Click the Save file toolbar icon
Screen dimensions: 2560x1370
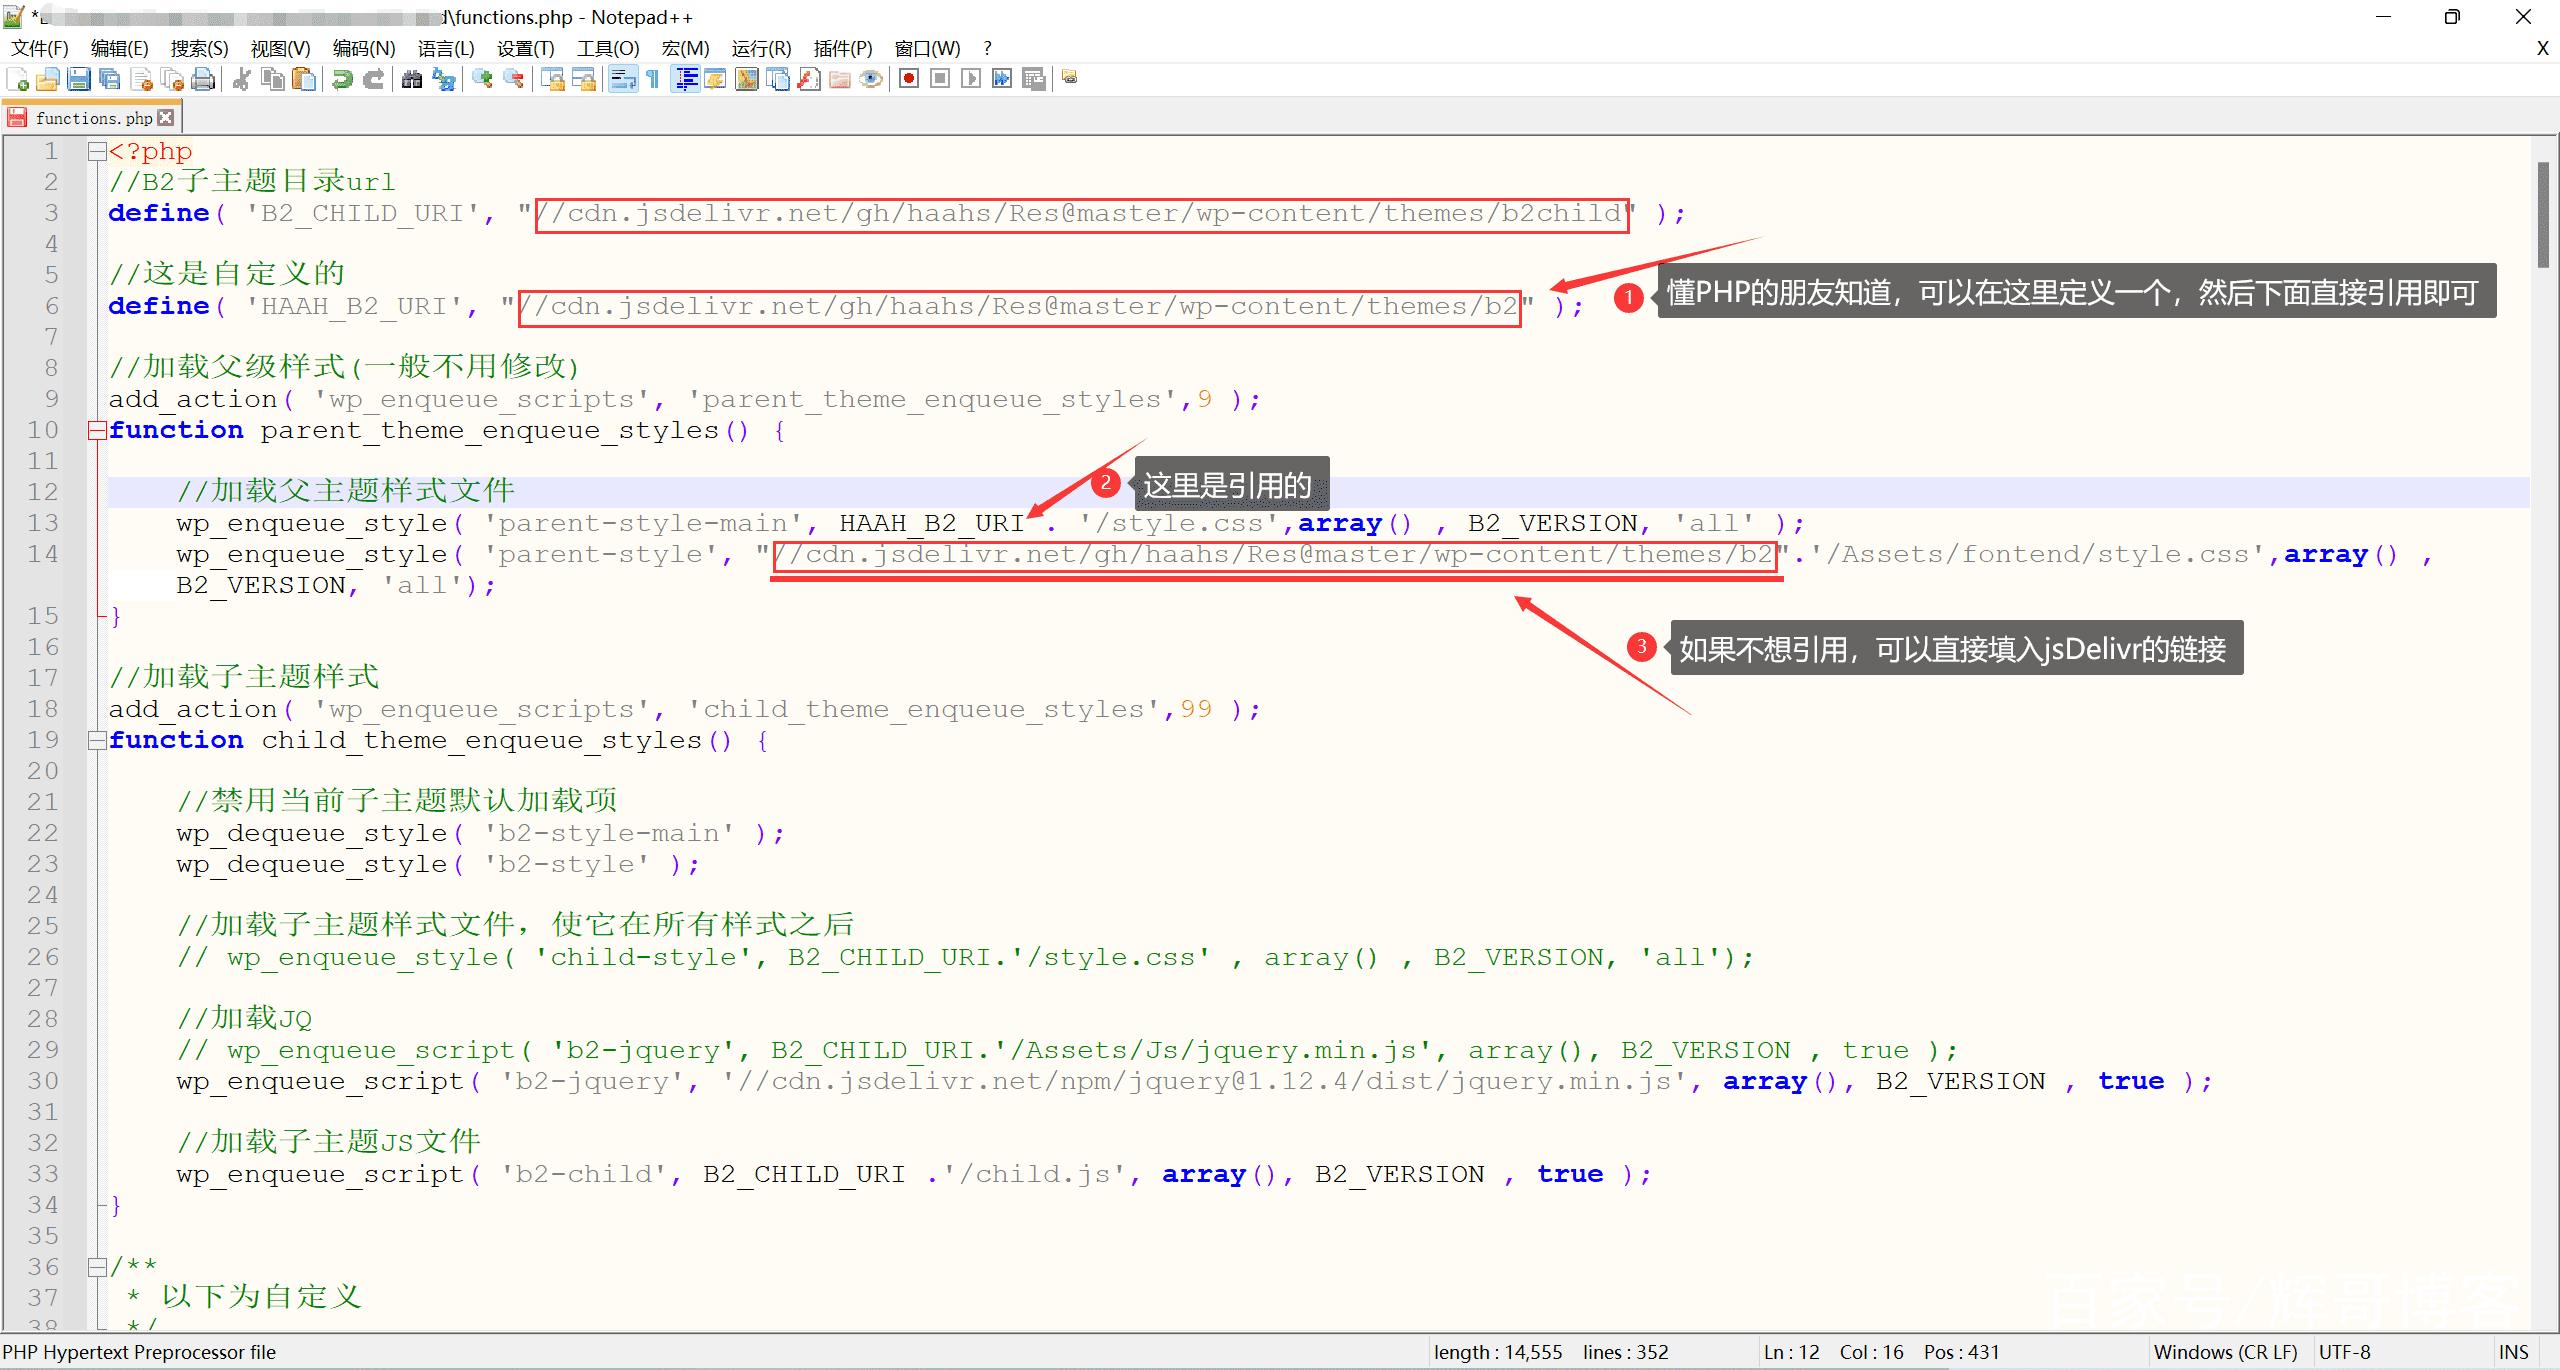(79, 79)
